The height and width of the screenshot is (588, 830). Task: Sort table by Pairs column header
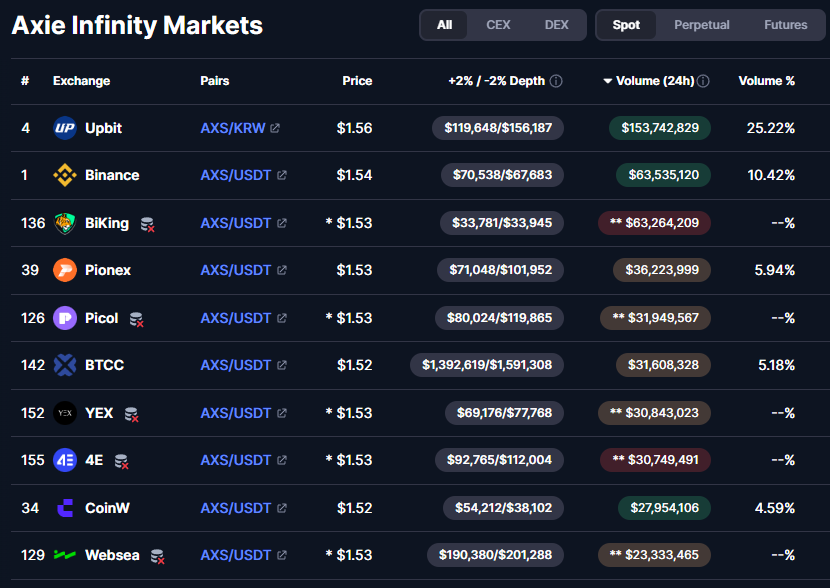(x=214, y=81)
